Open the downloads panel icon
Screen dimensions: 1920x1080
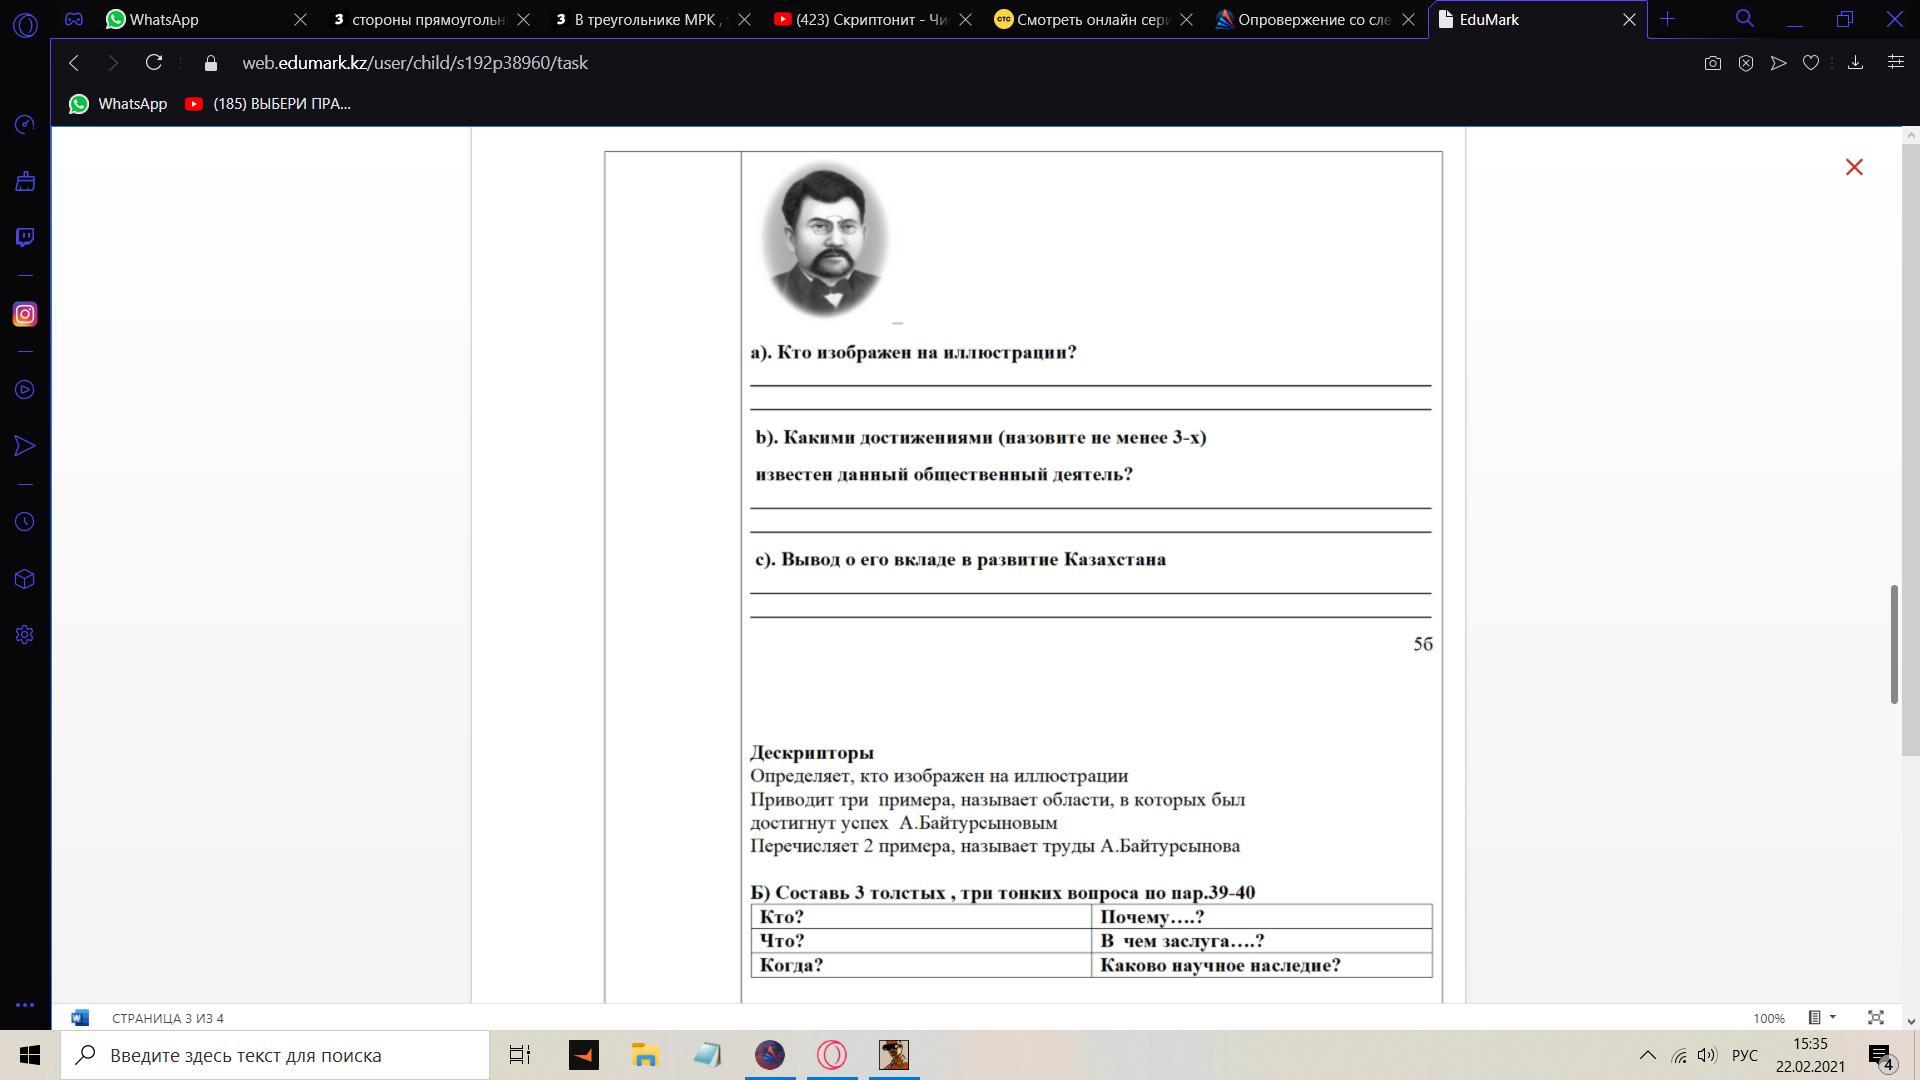(1855, 63)
